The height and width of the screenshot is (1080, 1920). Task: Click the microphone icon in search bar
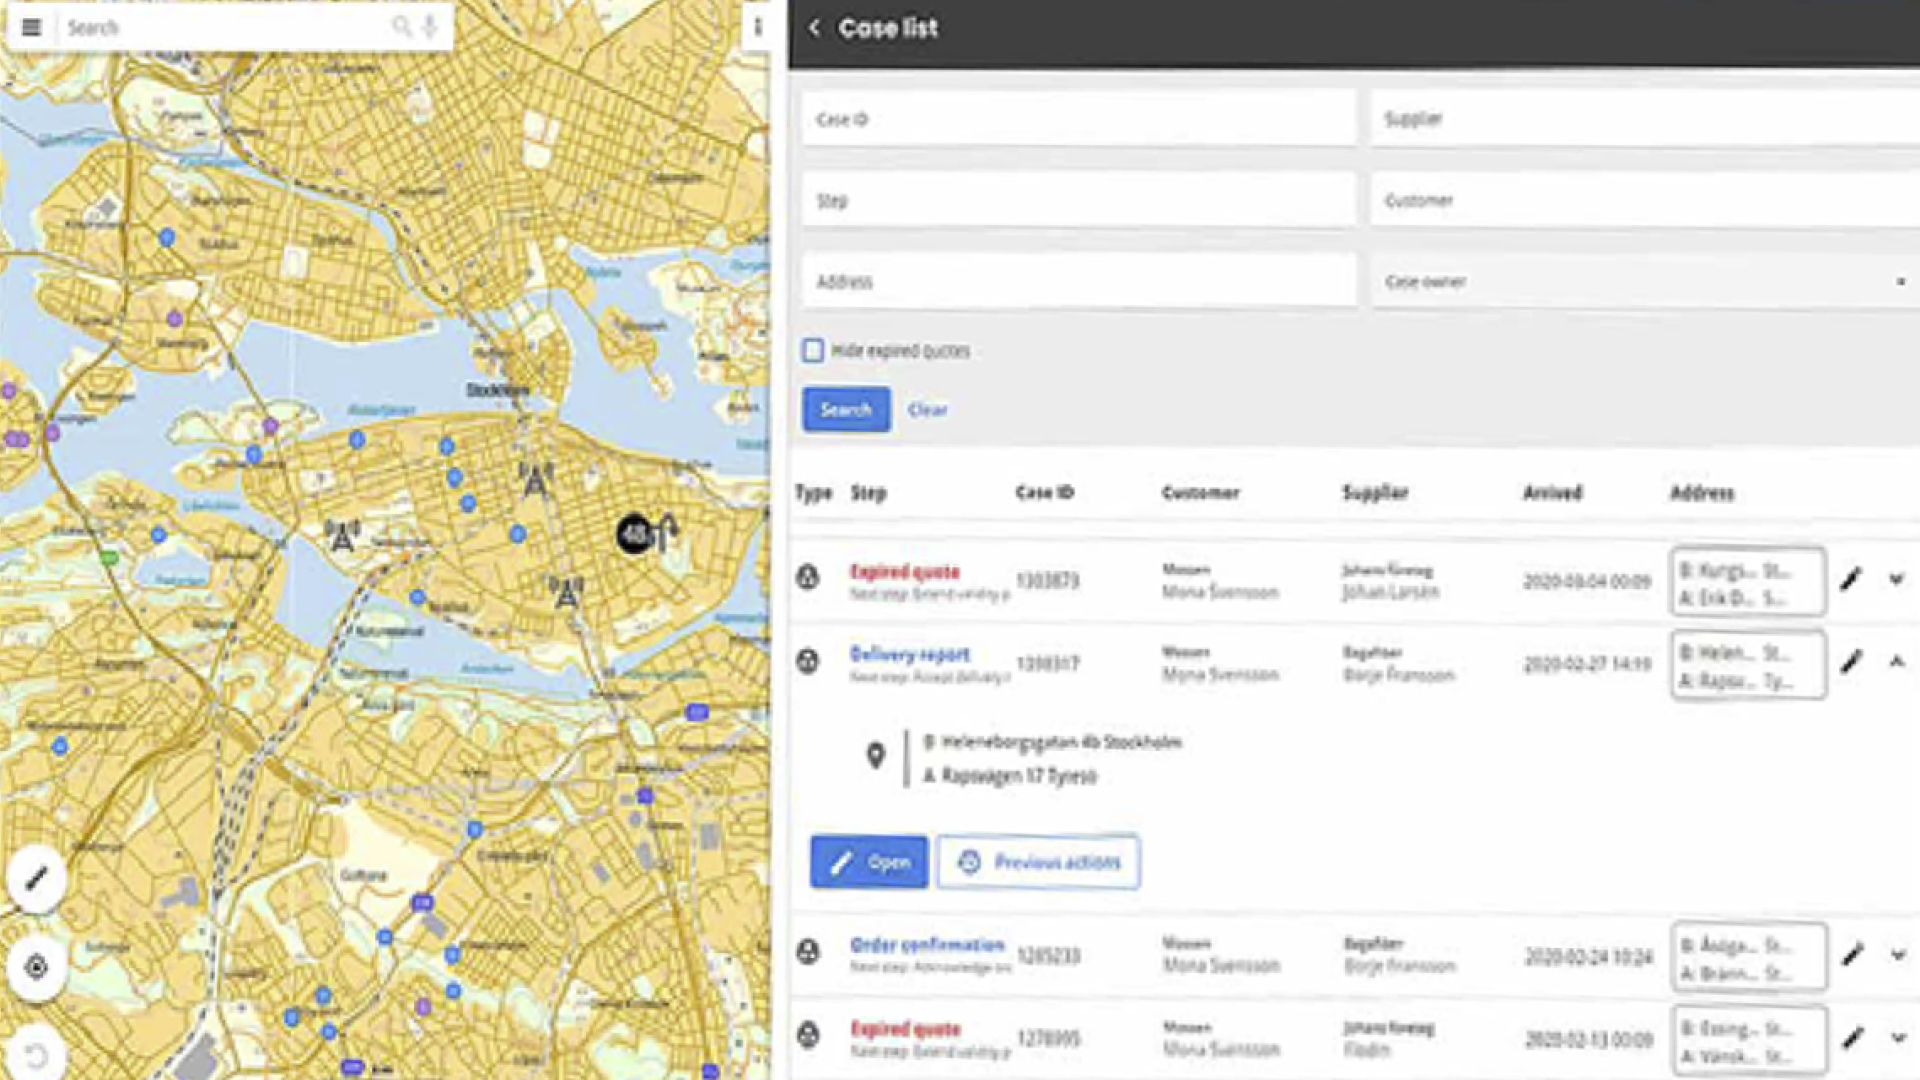pos(430,26)
